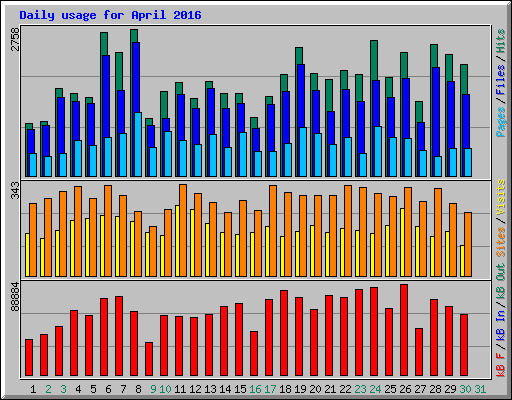Click day 13 on the x-axis
The height and width of the screenshot is (400, 512).
point(210,389)
